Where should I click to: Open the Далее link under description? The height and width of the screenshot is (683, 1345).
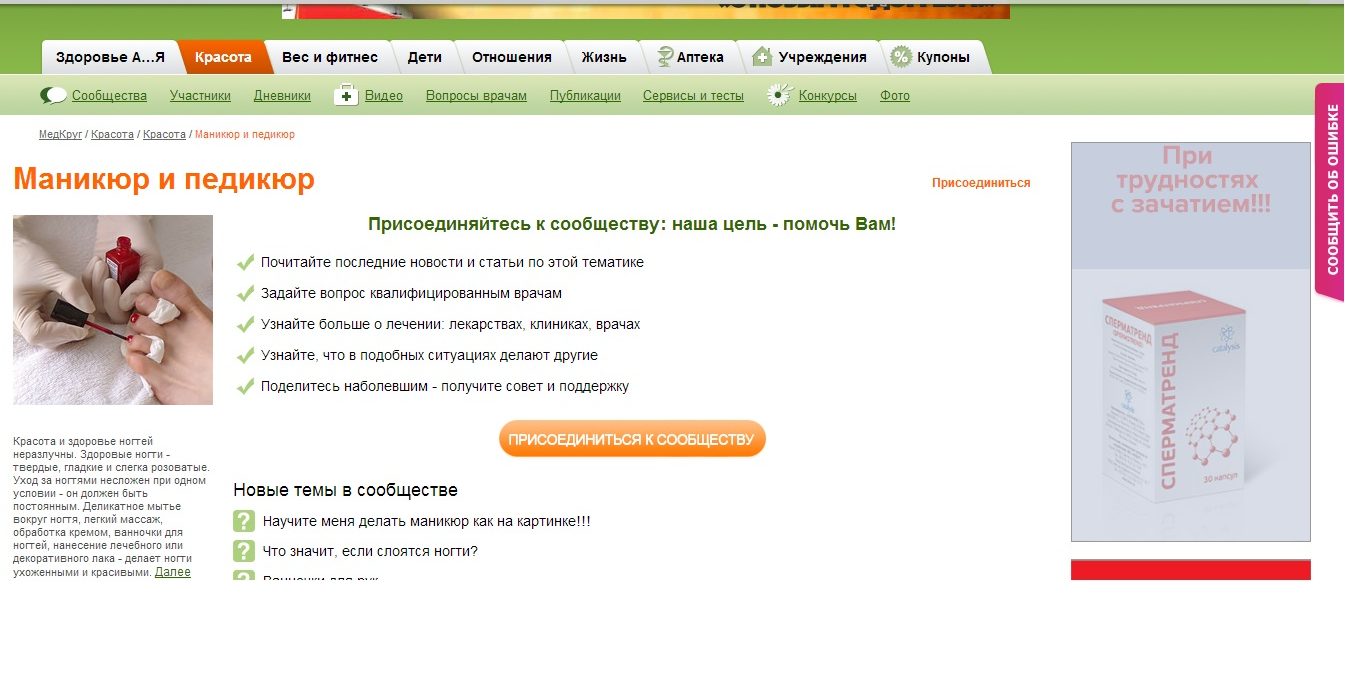tap(172, 572)
